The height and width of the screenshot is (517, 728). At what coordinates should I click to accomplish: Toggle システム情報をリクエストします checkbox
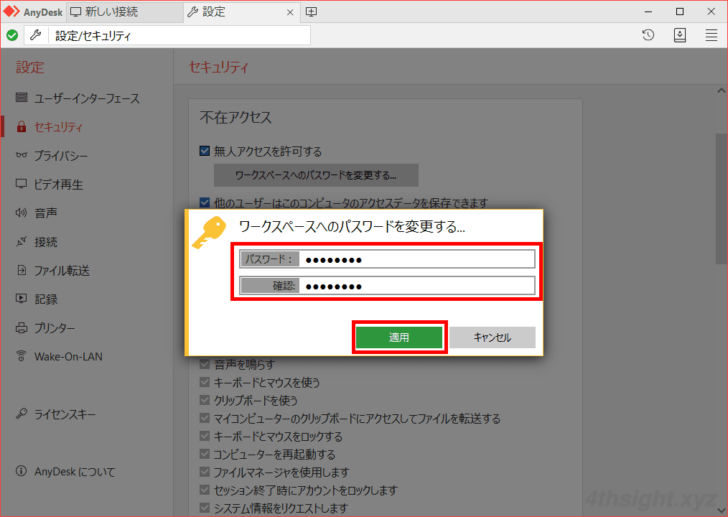205,508
